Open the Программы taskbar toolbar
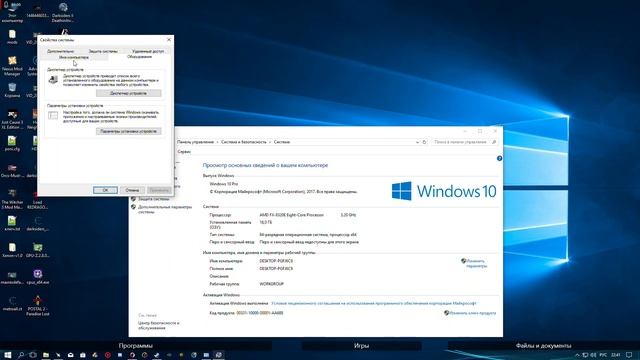Image resolution: width=640 pixels, height=360 pixels. [136, 346]
